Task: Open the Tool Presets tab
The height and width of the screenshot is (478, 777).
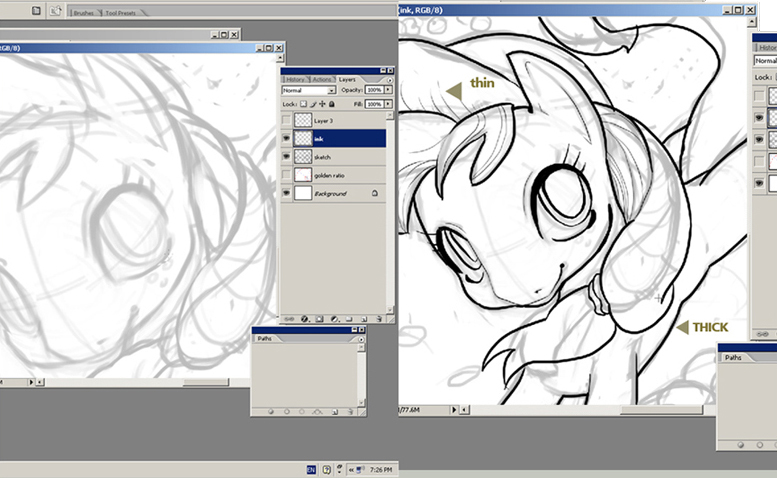Action: 120,12
